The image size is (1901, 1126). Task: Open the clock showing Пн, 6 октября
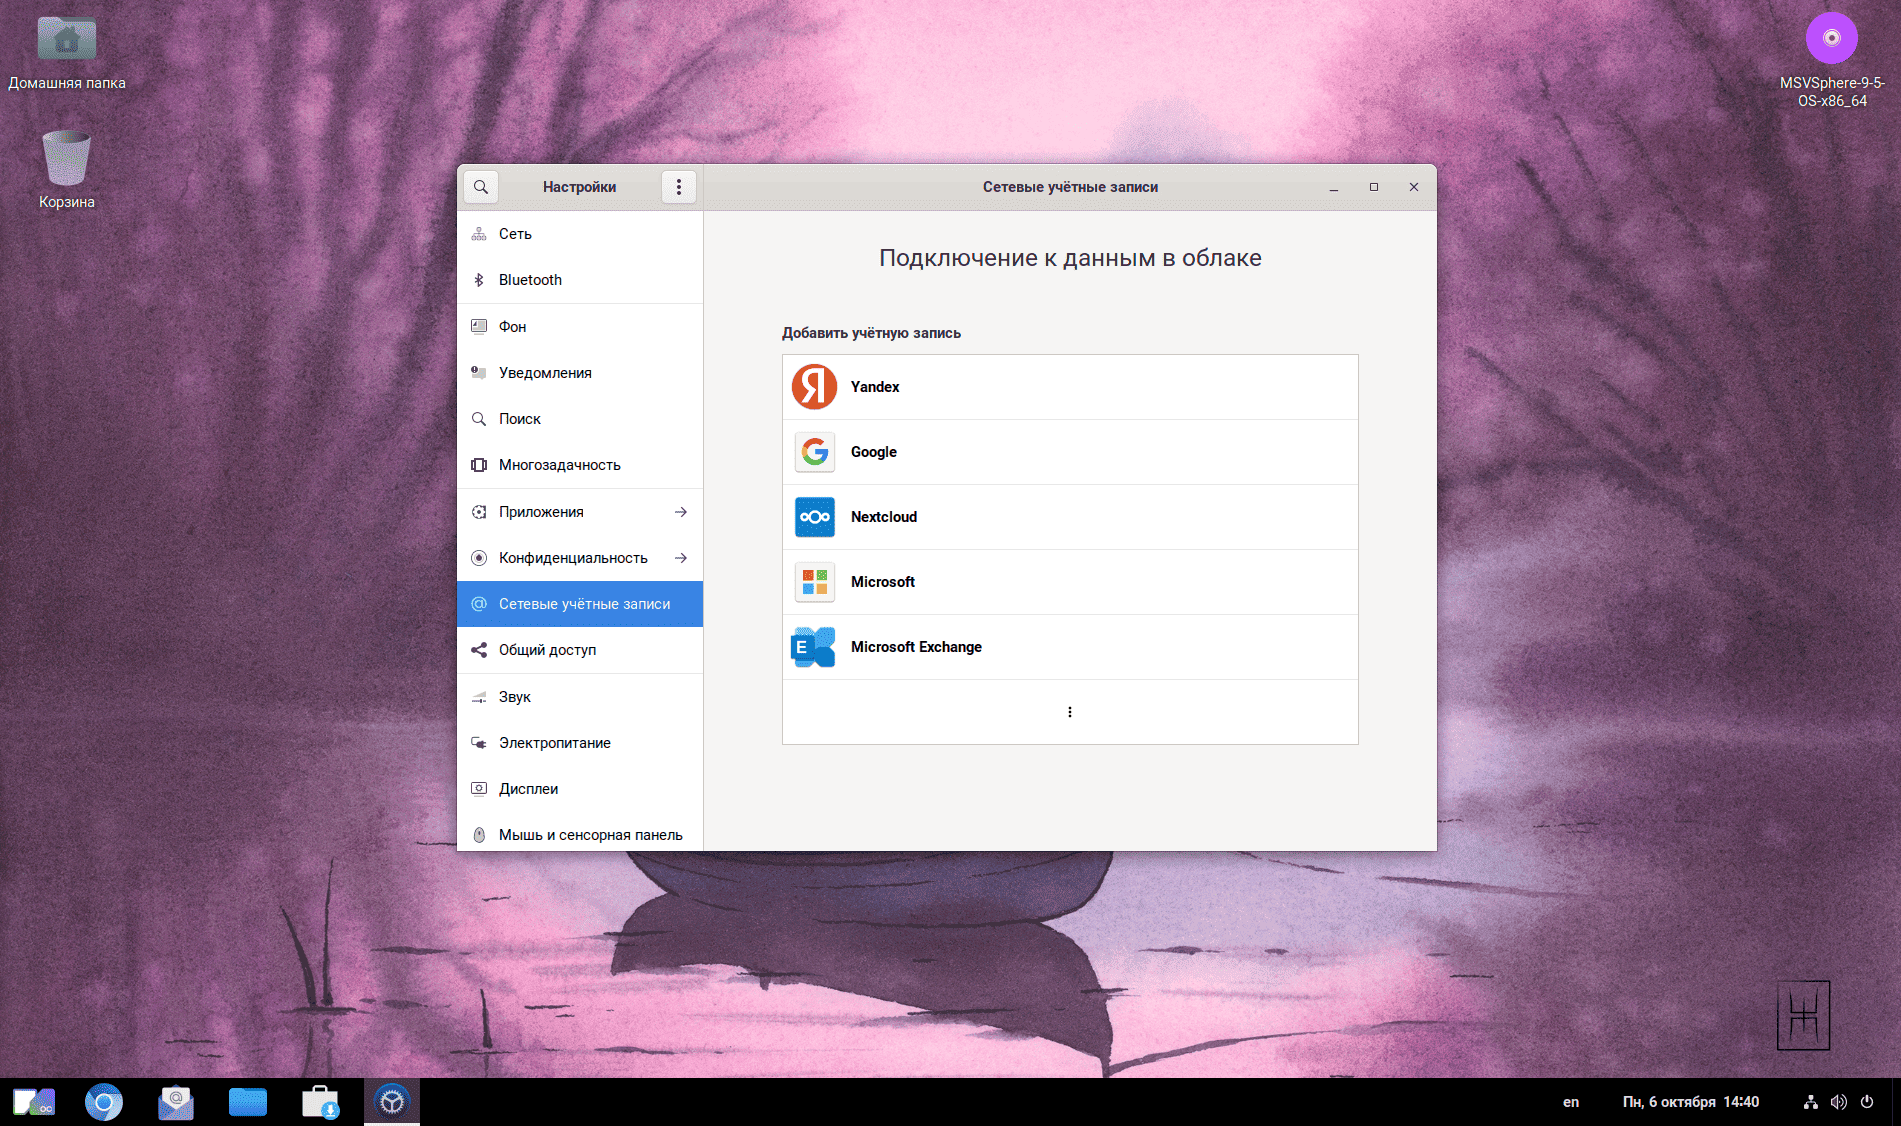pos(1690,1102)
